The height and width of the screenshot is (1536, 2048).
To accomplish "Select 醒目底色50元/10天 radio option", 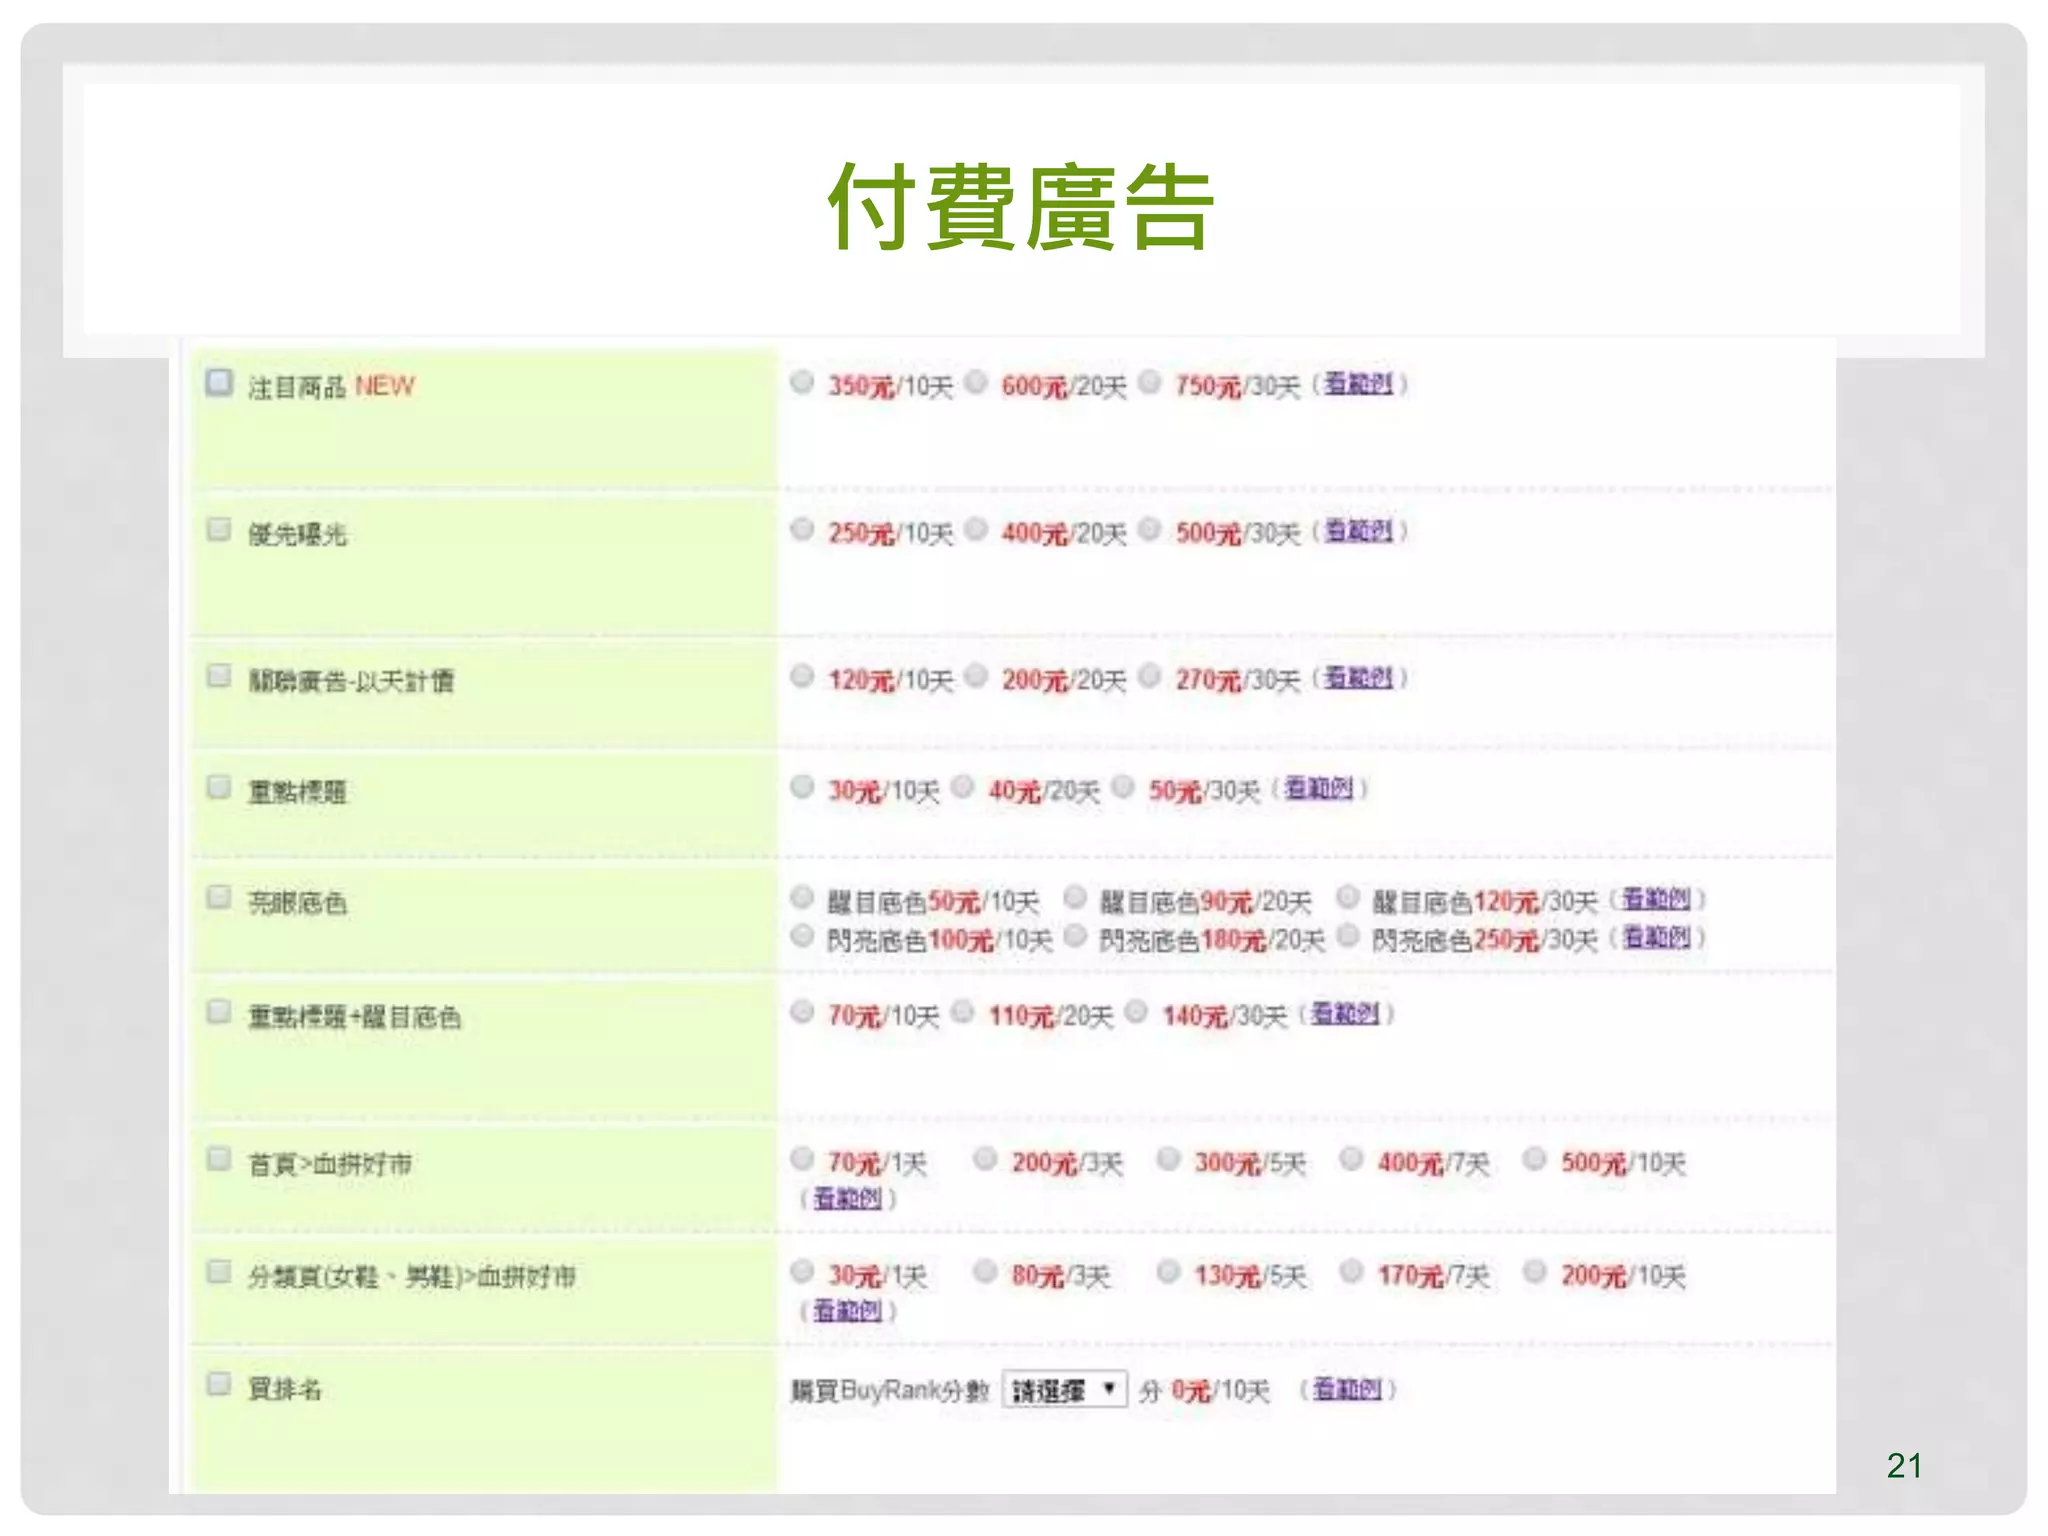I will click(802, 898).
